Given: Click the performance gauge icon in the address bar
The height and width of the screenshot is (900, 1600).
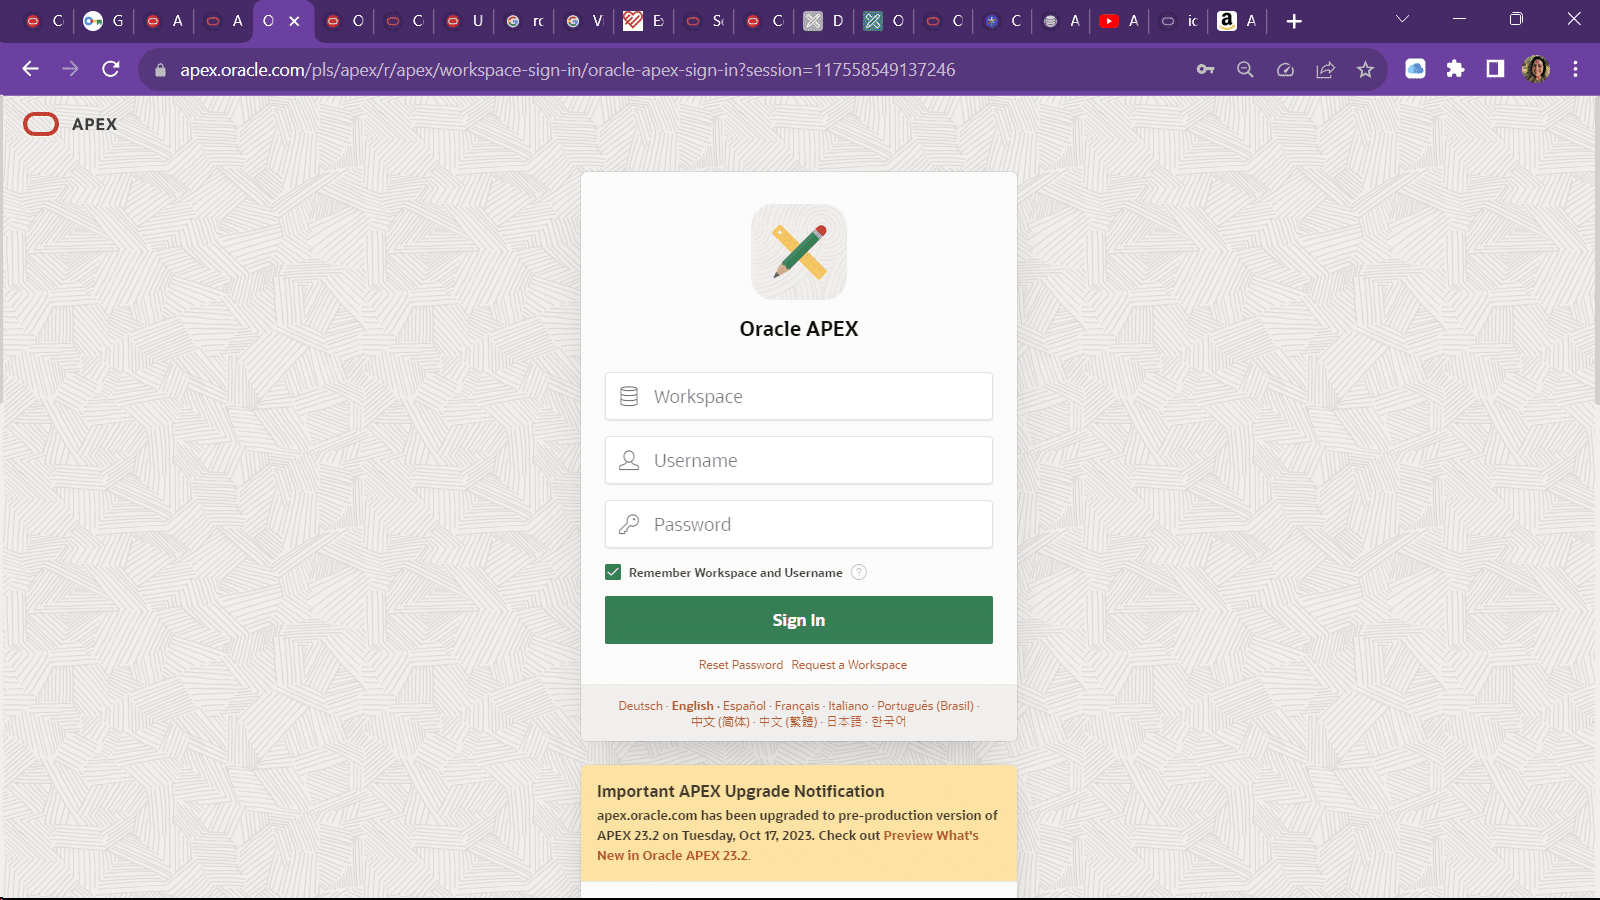Looking at the screenshot, I should [1285, 69].
